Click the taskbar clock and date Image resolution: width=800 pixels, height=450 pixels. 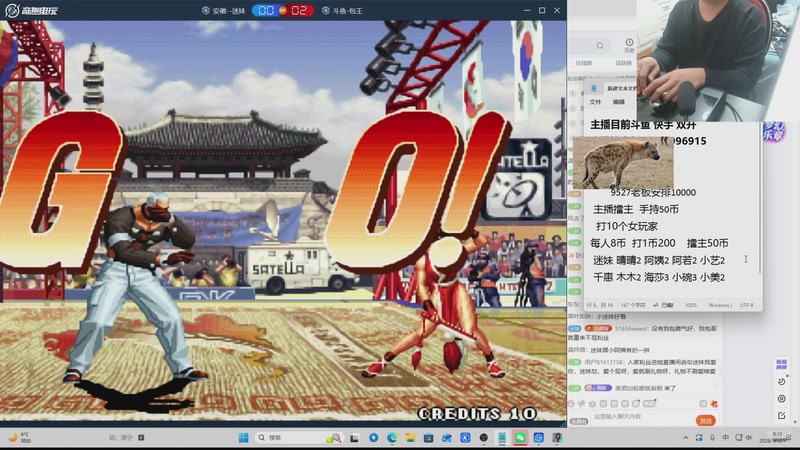pyautogui.click(x=777, y=437)
